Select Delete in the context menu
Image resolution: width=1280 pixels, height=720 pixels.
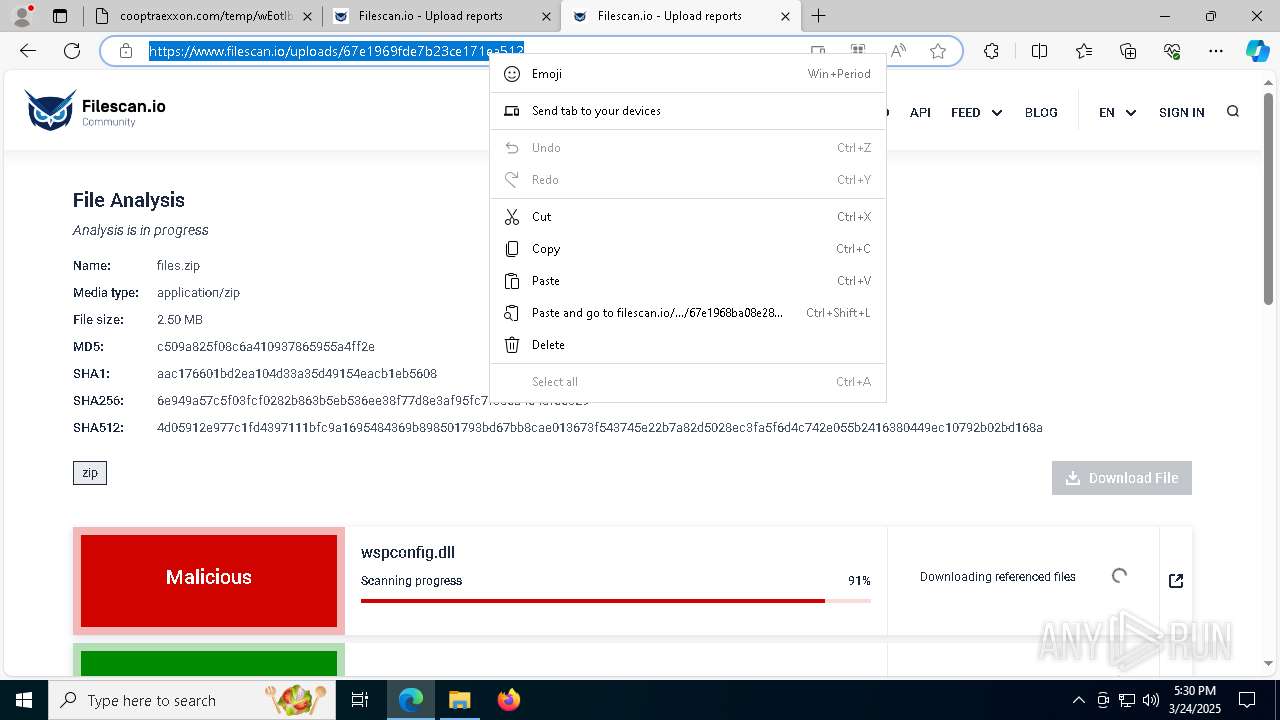coord(688,345)
